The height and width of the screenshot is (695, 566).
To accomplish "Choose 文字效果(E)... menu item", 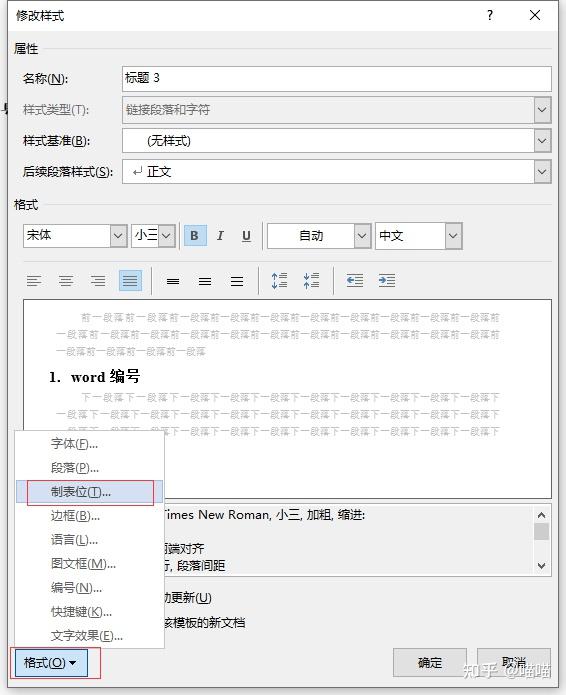I will point(90,636).
